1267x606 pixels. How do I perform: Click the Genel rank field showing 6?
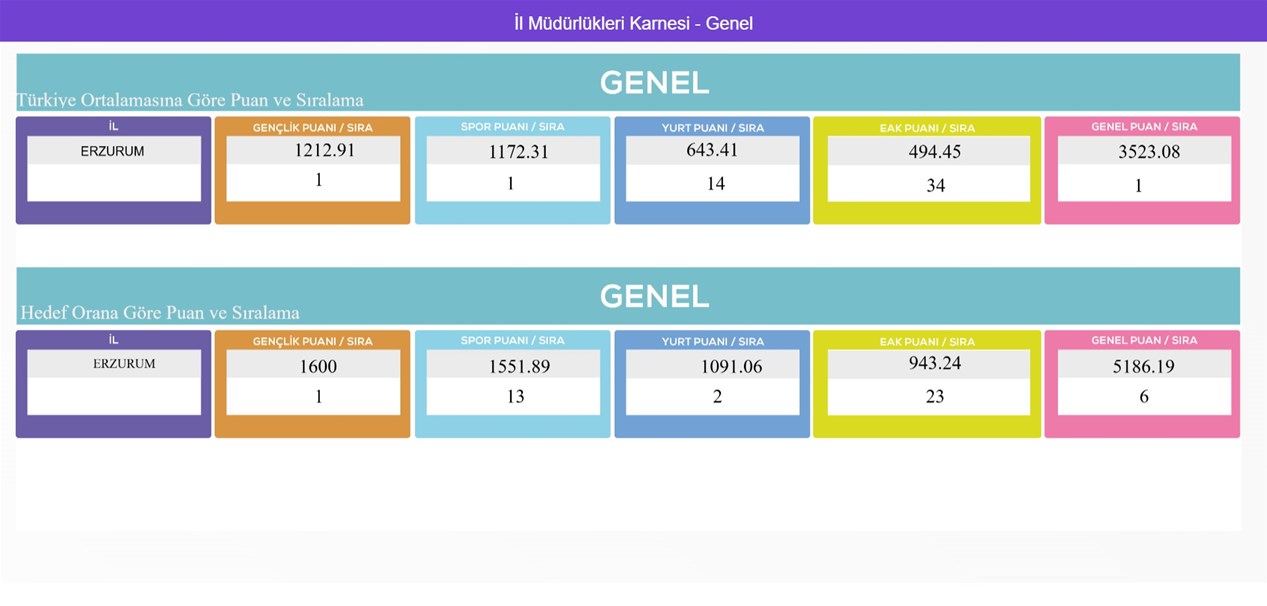tap(1144, 396)
